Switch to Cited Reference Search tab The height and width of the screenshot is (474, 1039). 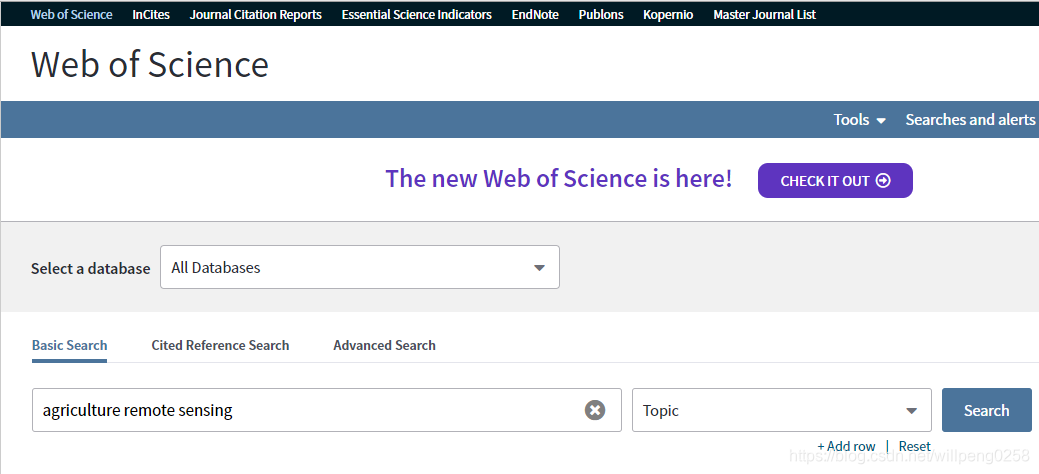tap(220, 345)
